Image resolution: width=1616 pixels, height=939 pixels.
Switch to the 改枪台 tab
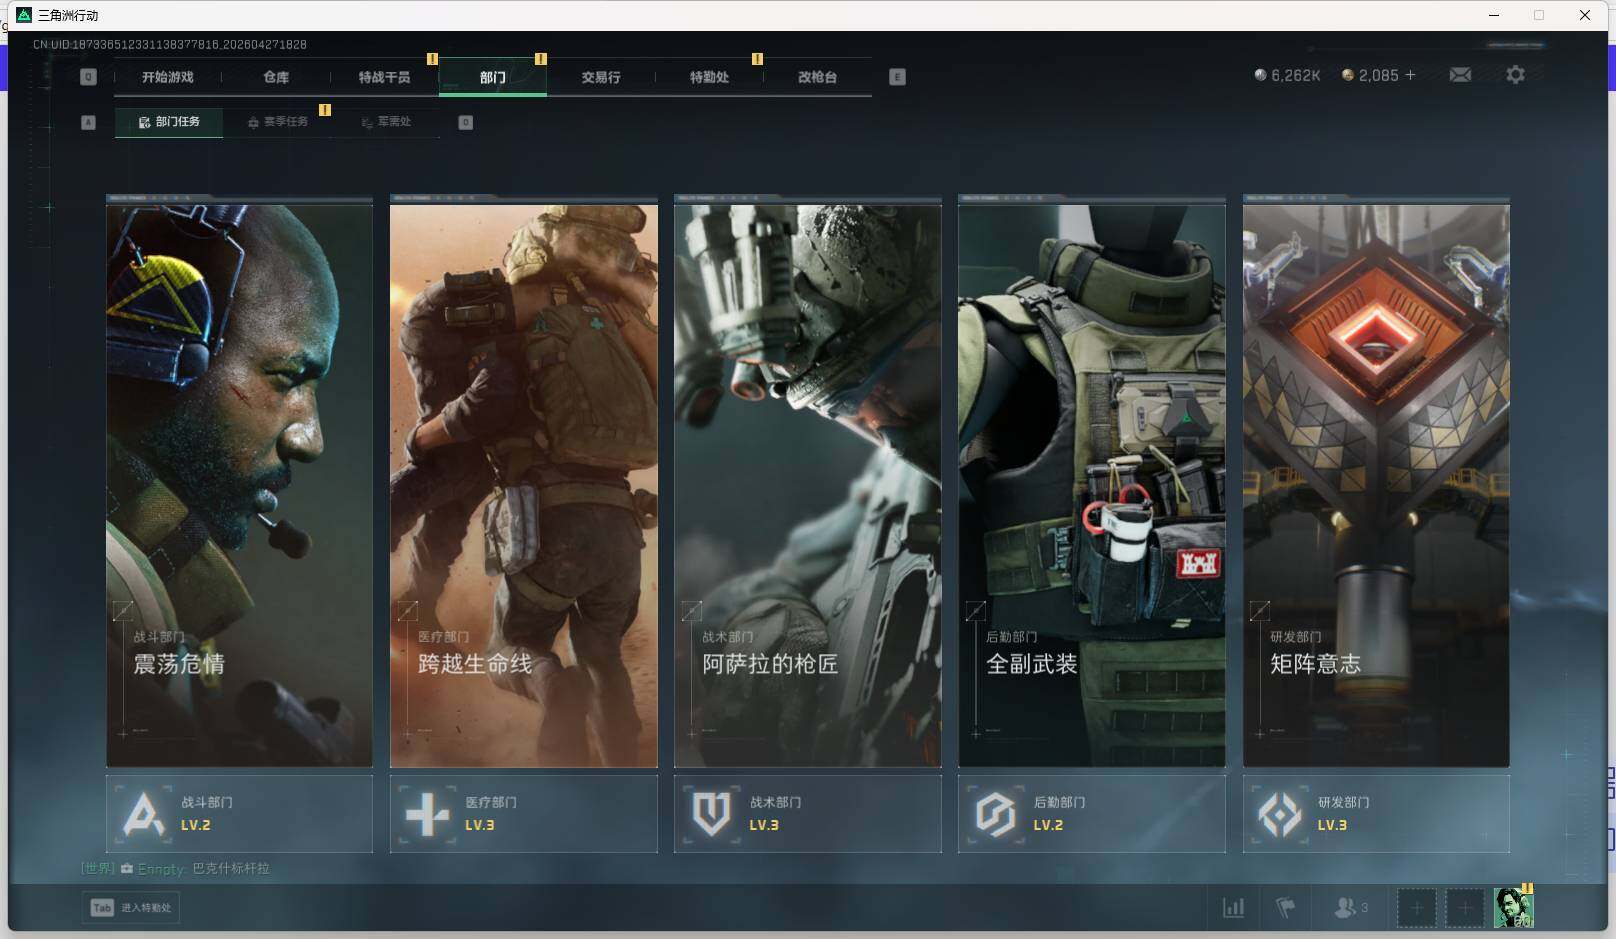pyautogui.click(x=817, y=77)
